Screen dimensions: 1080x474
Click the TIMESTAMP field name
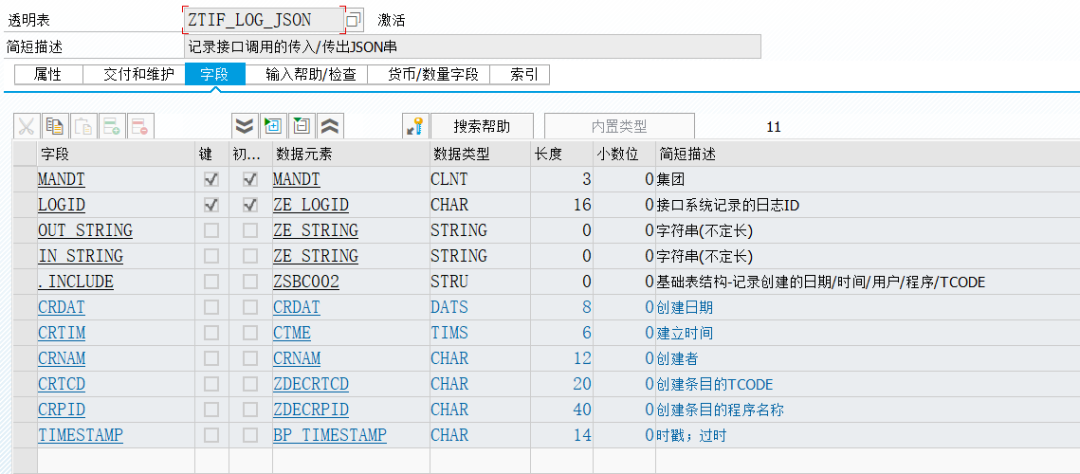click(81, 435)
